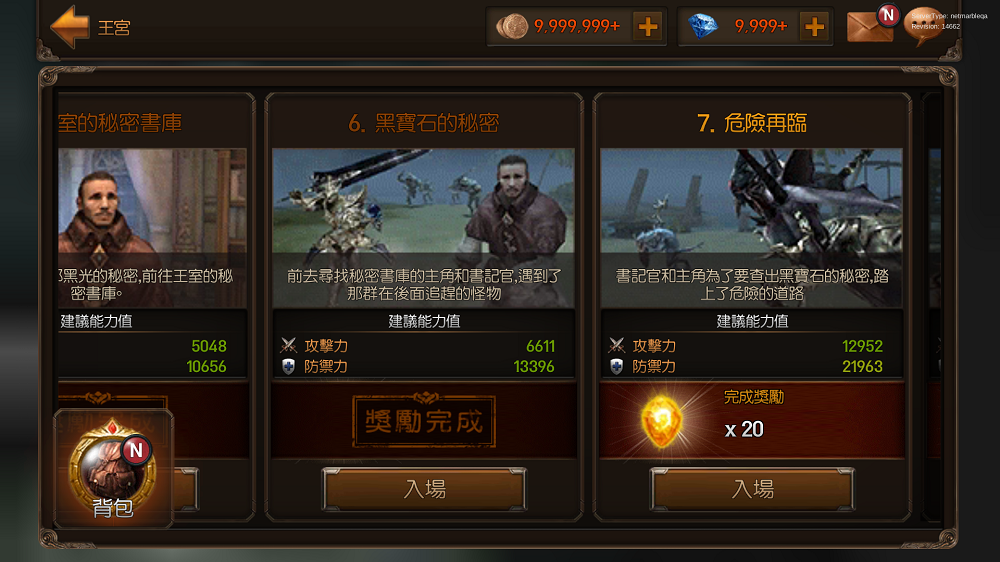Tap the 獎勵完成 stamp on stage 6
This screenshot has width=1000, height=562.
click(424, 421)
